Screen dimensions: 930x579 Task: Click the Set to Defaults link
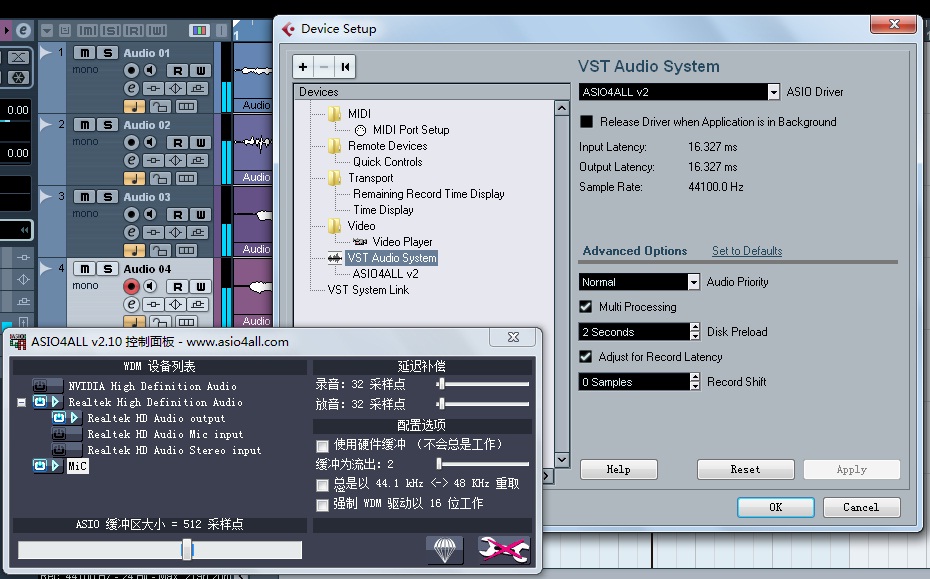tap(747, 251)
